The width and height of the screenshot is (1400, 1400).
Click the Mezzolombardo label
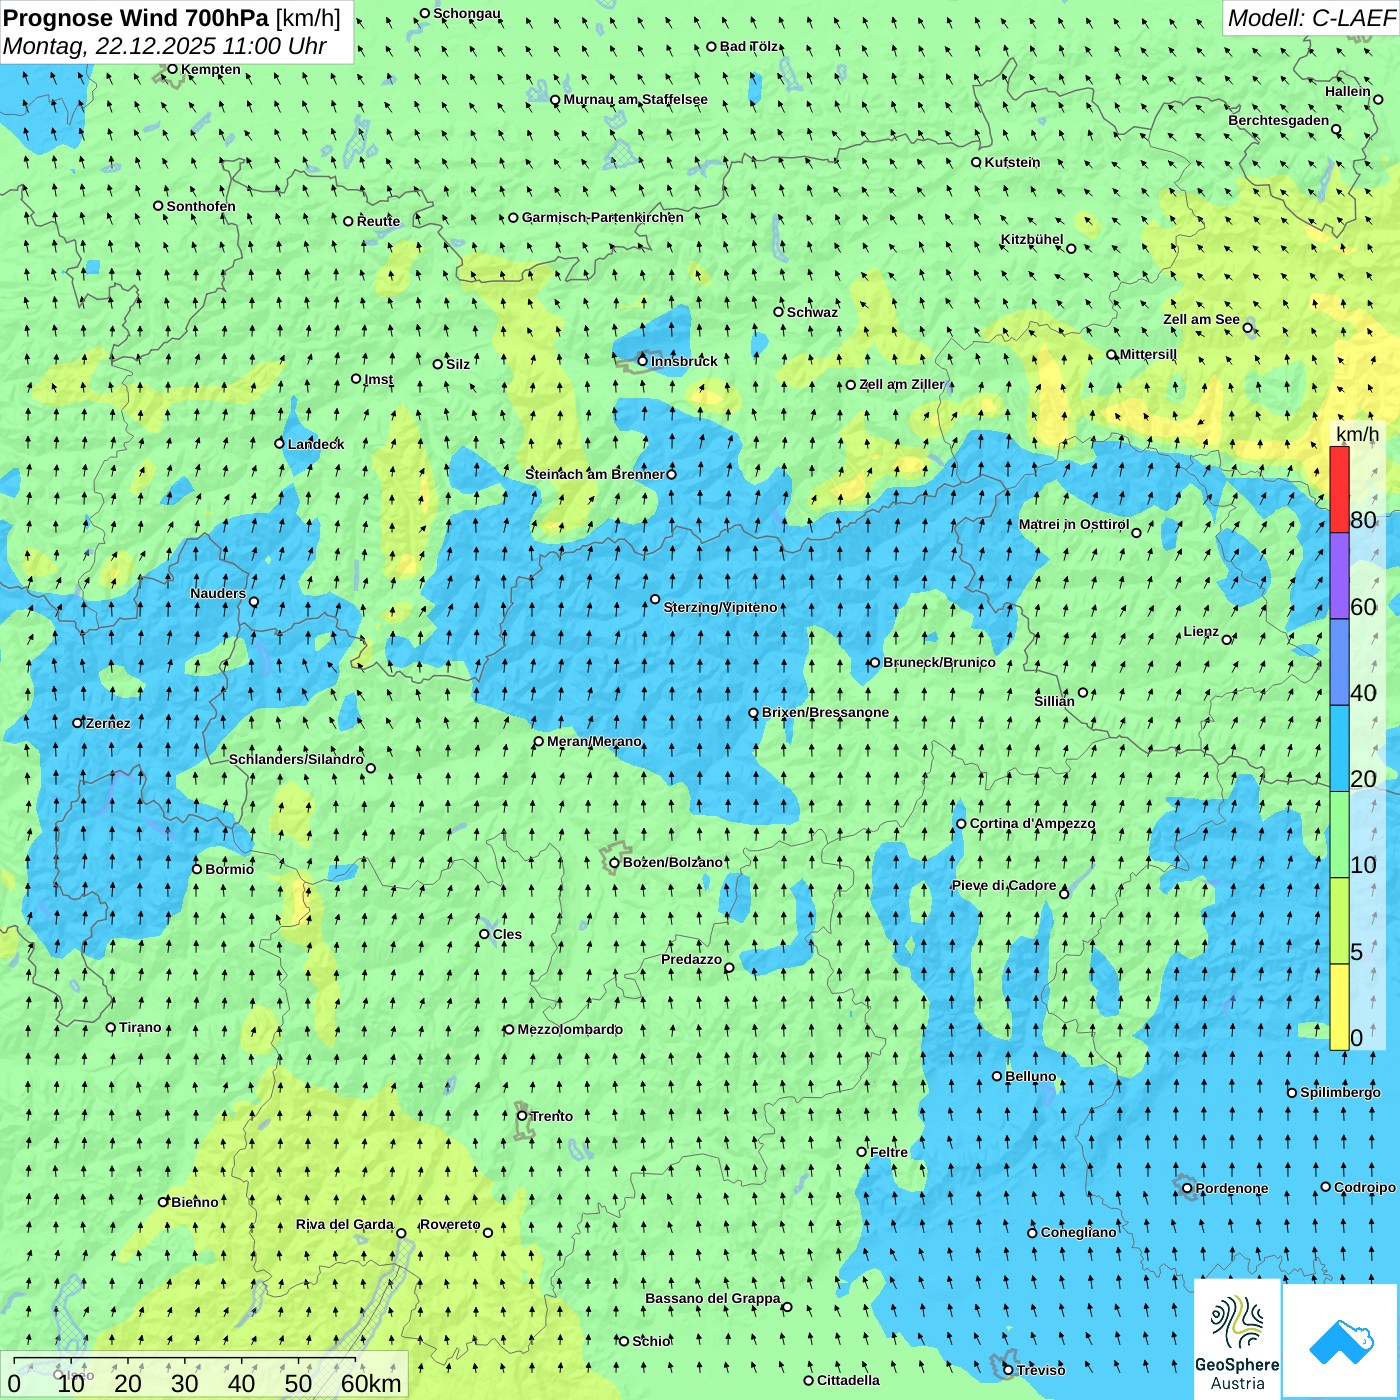coord(570,1029)
